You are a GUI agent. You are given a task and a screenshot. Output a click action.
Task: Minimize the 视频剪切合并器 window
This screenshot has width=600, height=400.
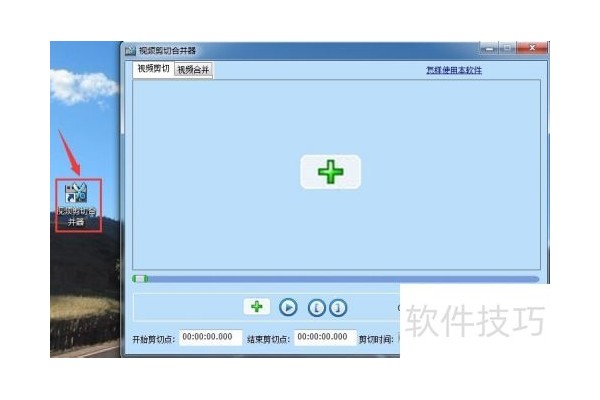[489, 48]
